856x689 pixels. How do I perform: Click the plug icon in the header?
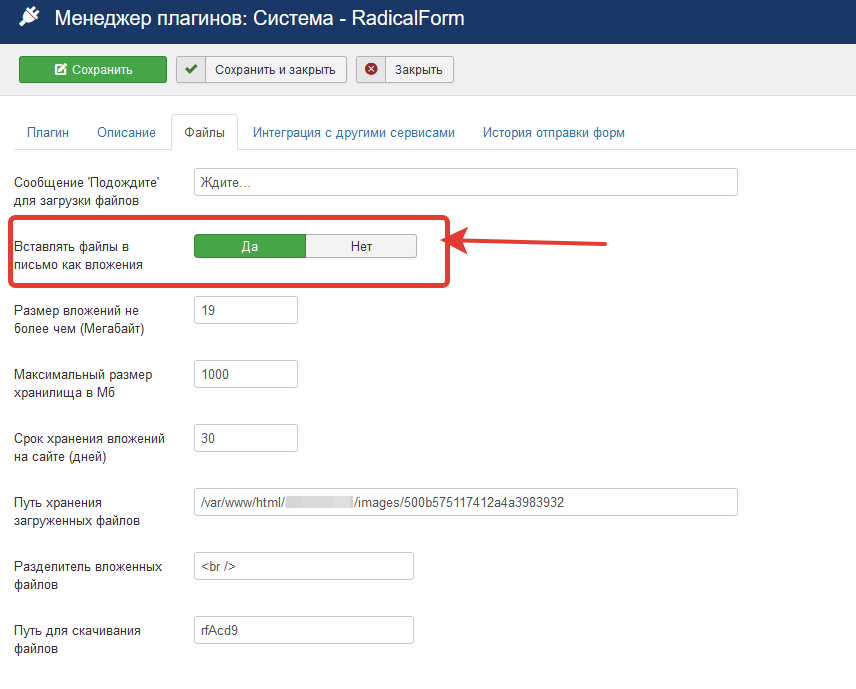pyautogui.click(x=29, y=18)
